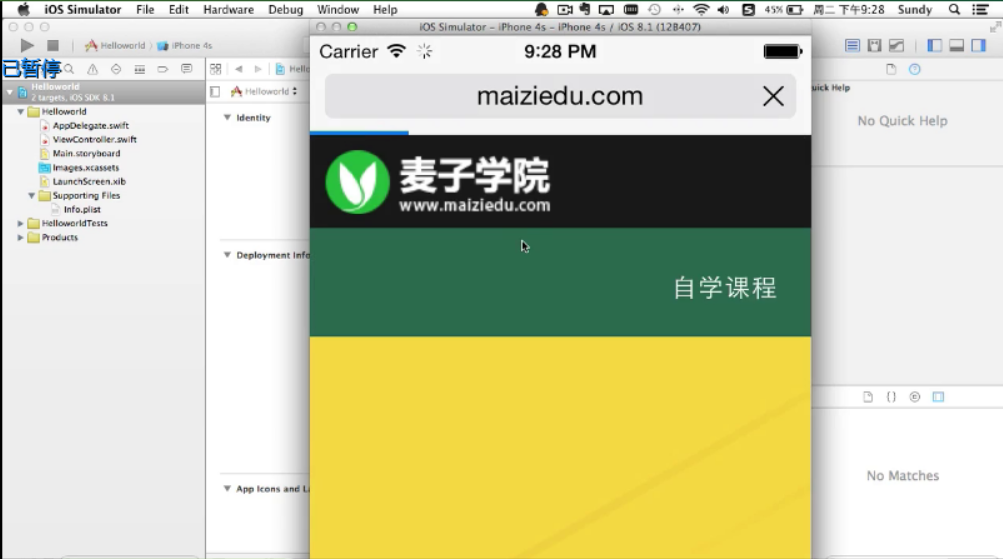Open the Helloworld scheme selector
1003x559 pixels.
[x=115, y=45]
